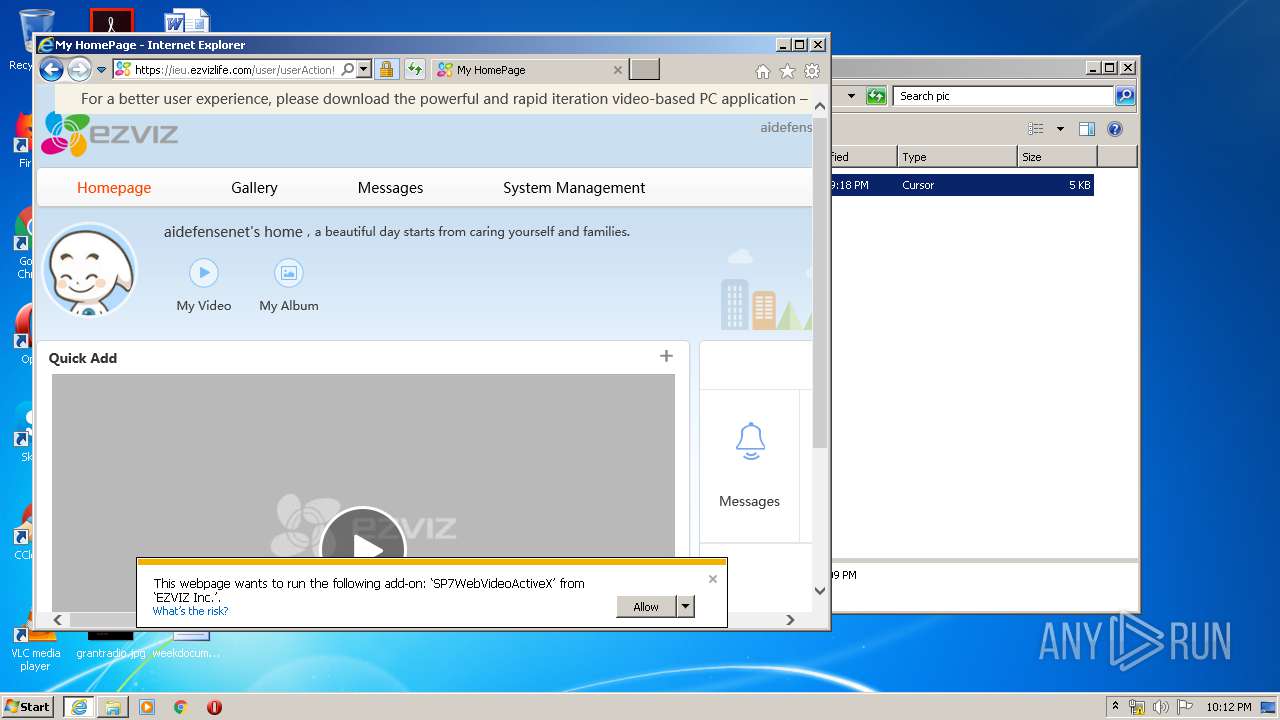Click the Search pic field in Explorer

(x=1003, y=96)
